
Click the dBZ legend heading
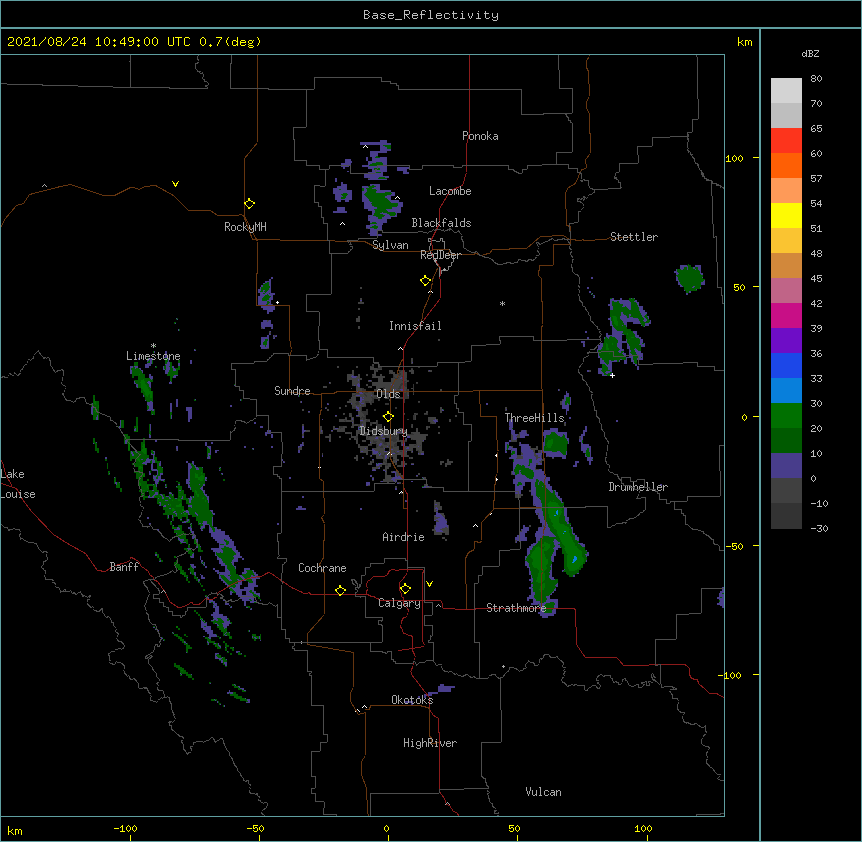[x=810, y=54]
